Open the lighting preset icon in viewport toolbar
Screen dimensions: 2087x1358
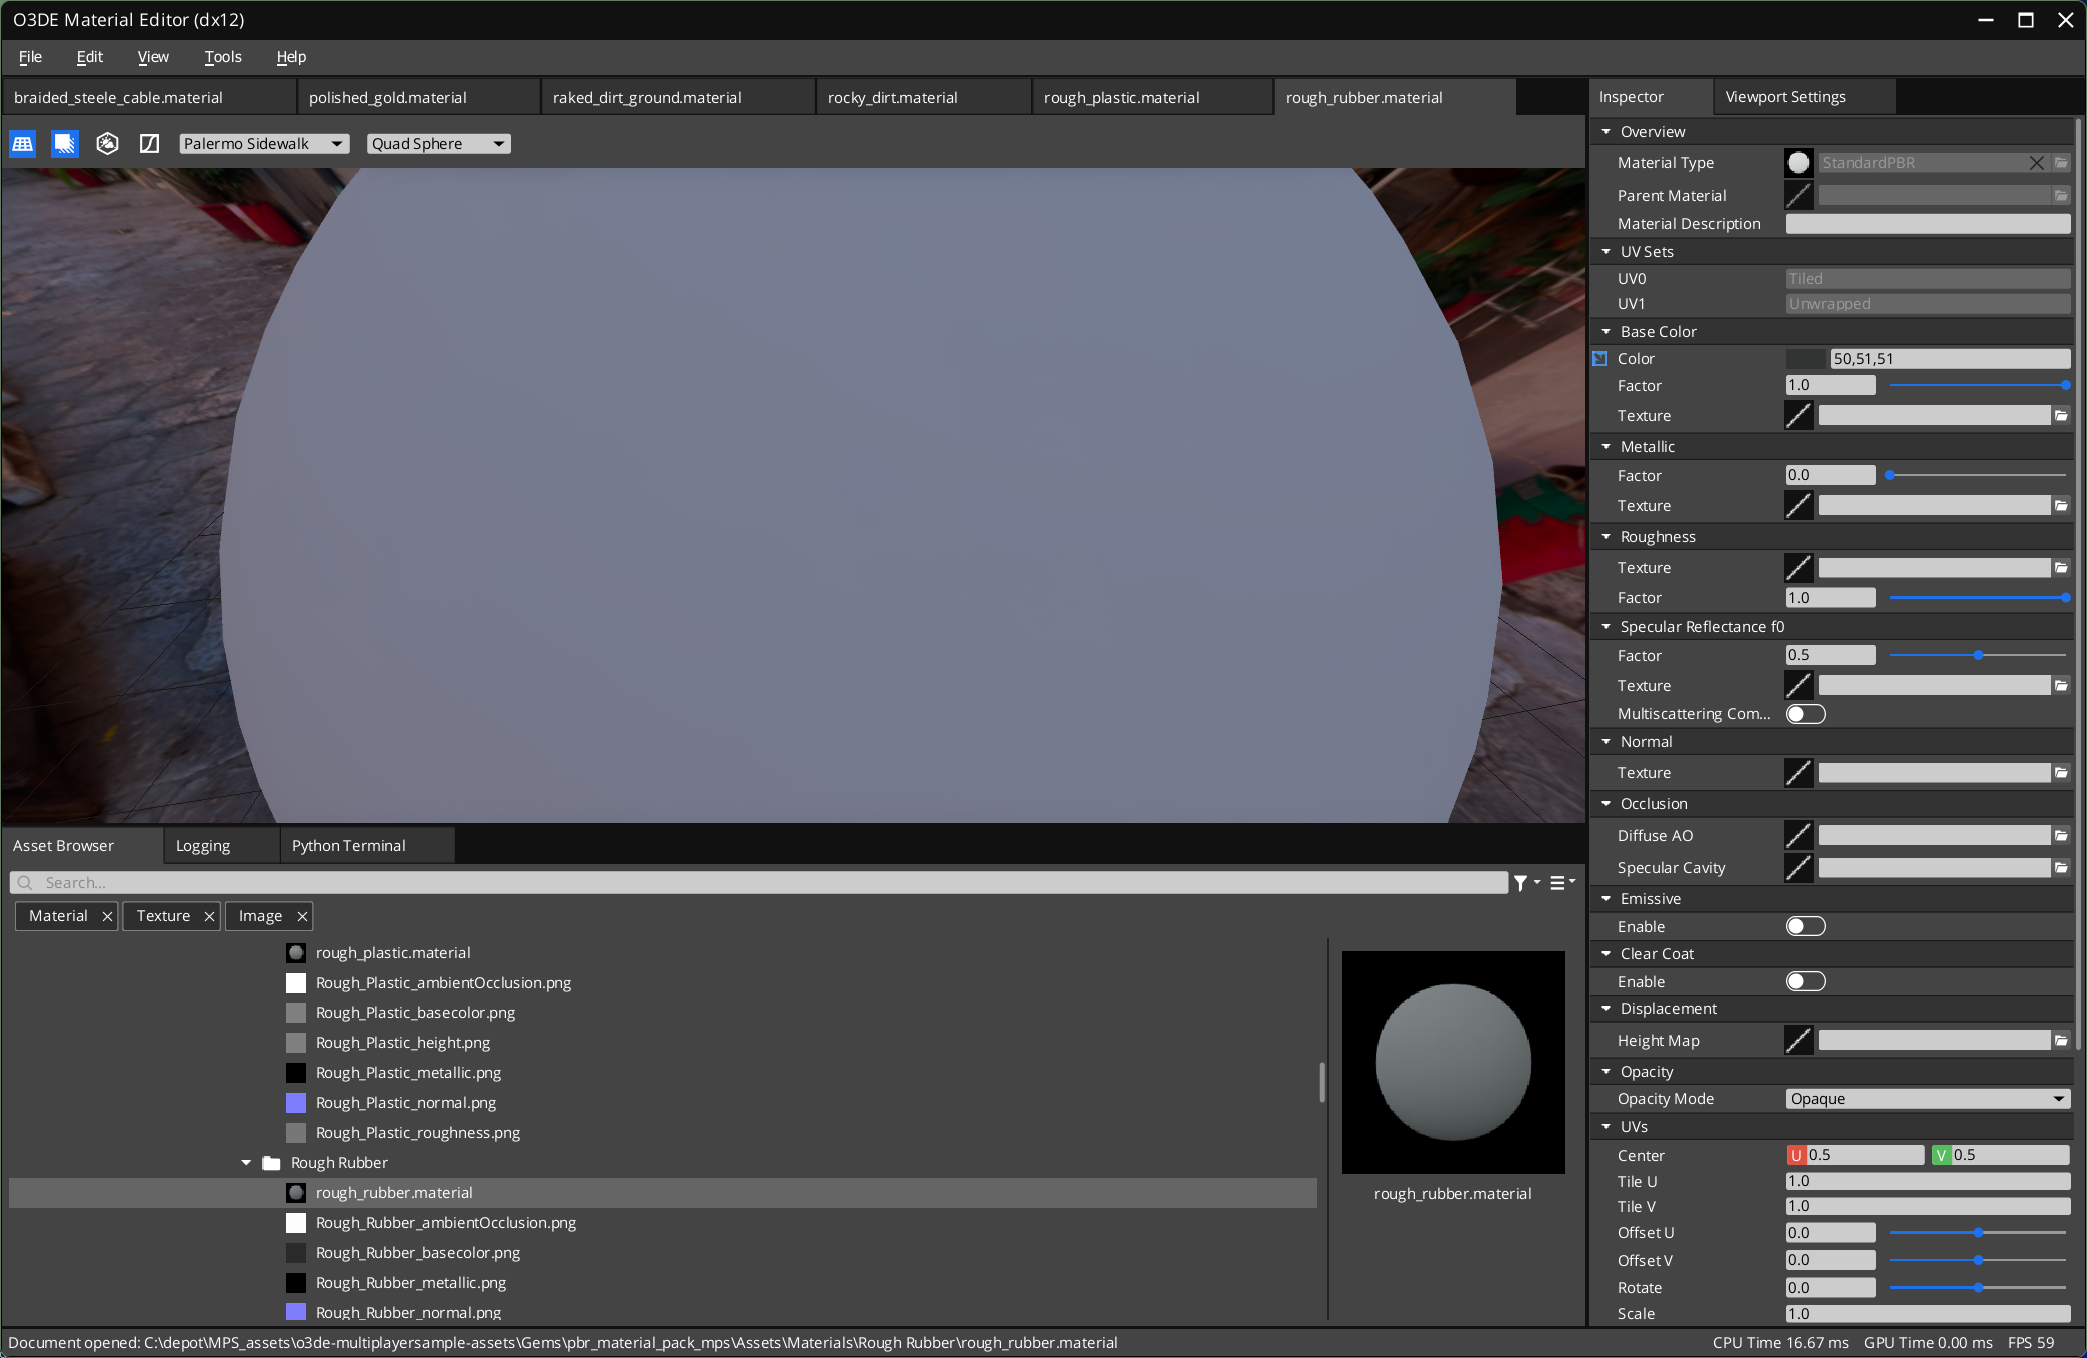point(107,143)
